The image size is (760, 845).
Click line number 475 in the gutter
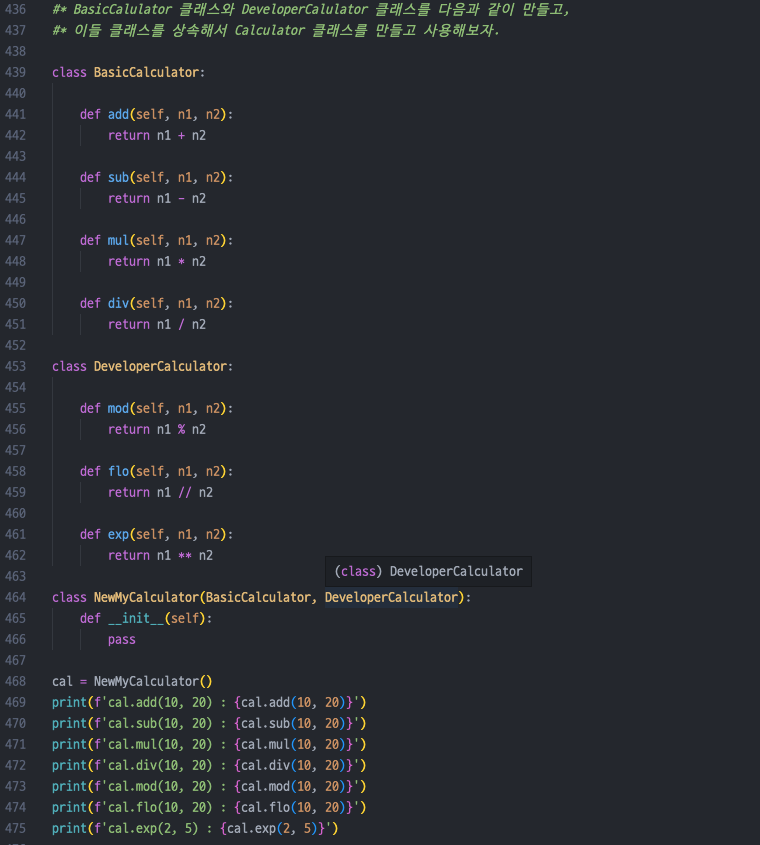point(15,828)
